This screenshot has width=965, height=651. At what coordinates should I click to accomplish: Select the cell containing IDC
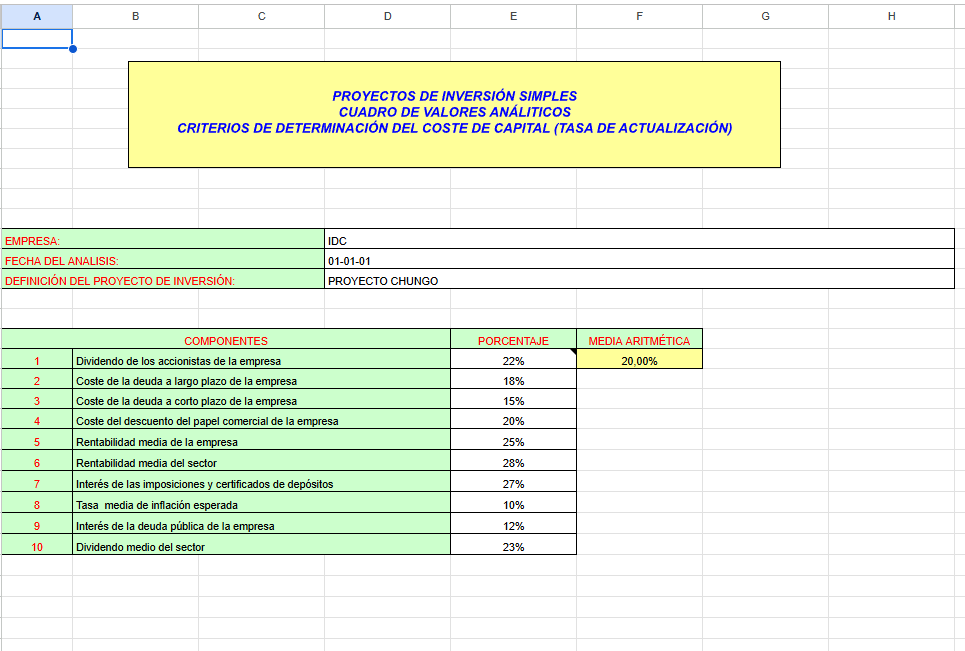pos(639,240)
